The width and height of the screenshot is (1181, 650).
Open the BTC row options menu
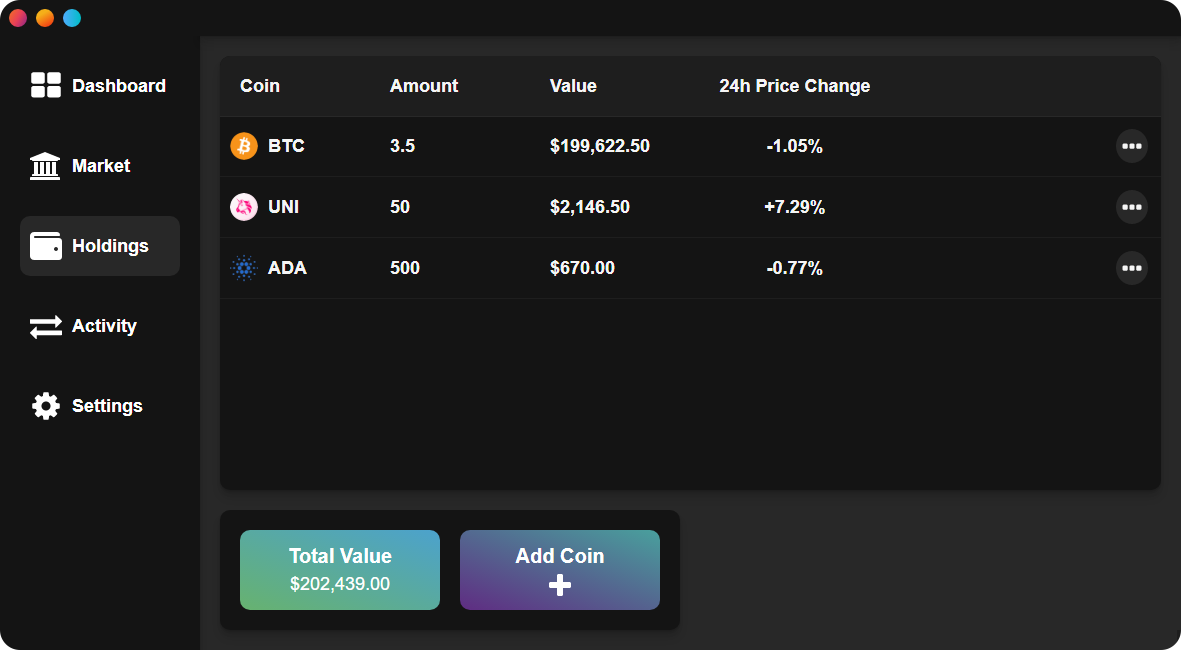[x=1132, y=146]
